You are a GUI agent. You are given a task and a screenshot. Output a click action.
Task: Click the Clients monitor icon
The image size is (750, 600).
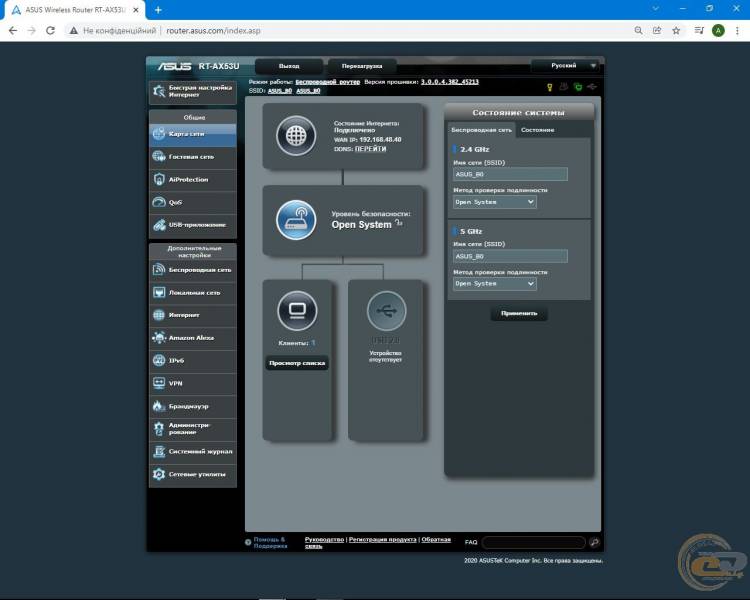pyautogui.click(x=297, y=311)
